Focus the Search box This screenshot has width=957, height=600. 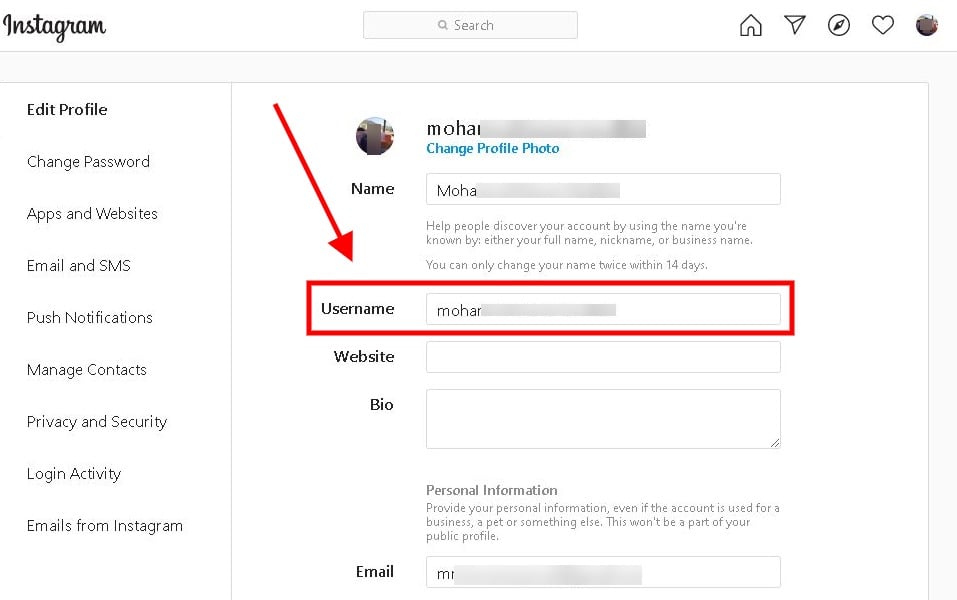point(470,26)
